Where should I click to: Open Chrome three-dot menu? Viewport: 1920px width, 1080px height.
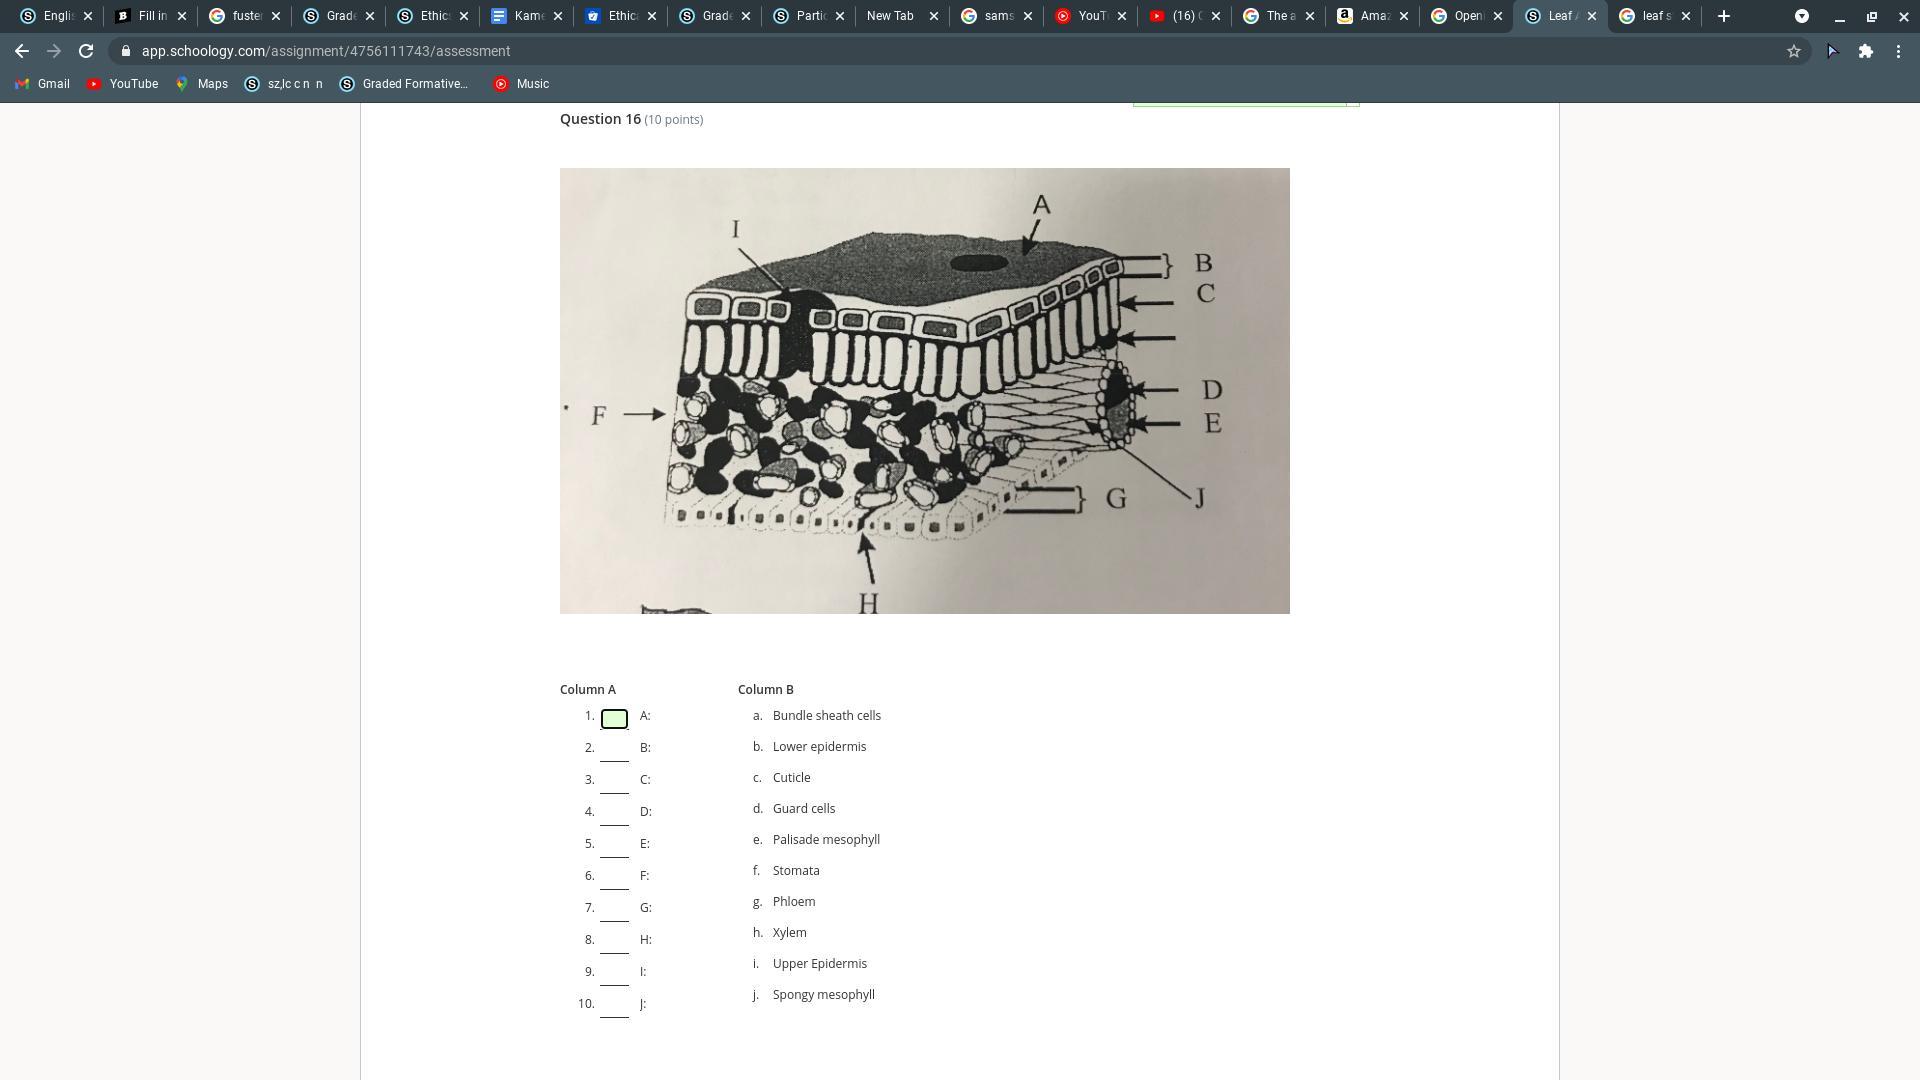(x=1899, y=51)
